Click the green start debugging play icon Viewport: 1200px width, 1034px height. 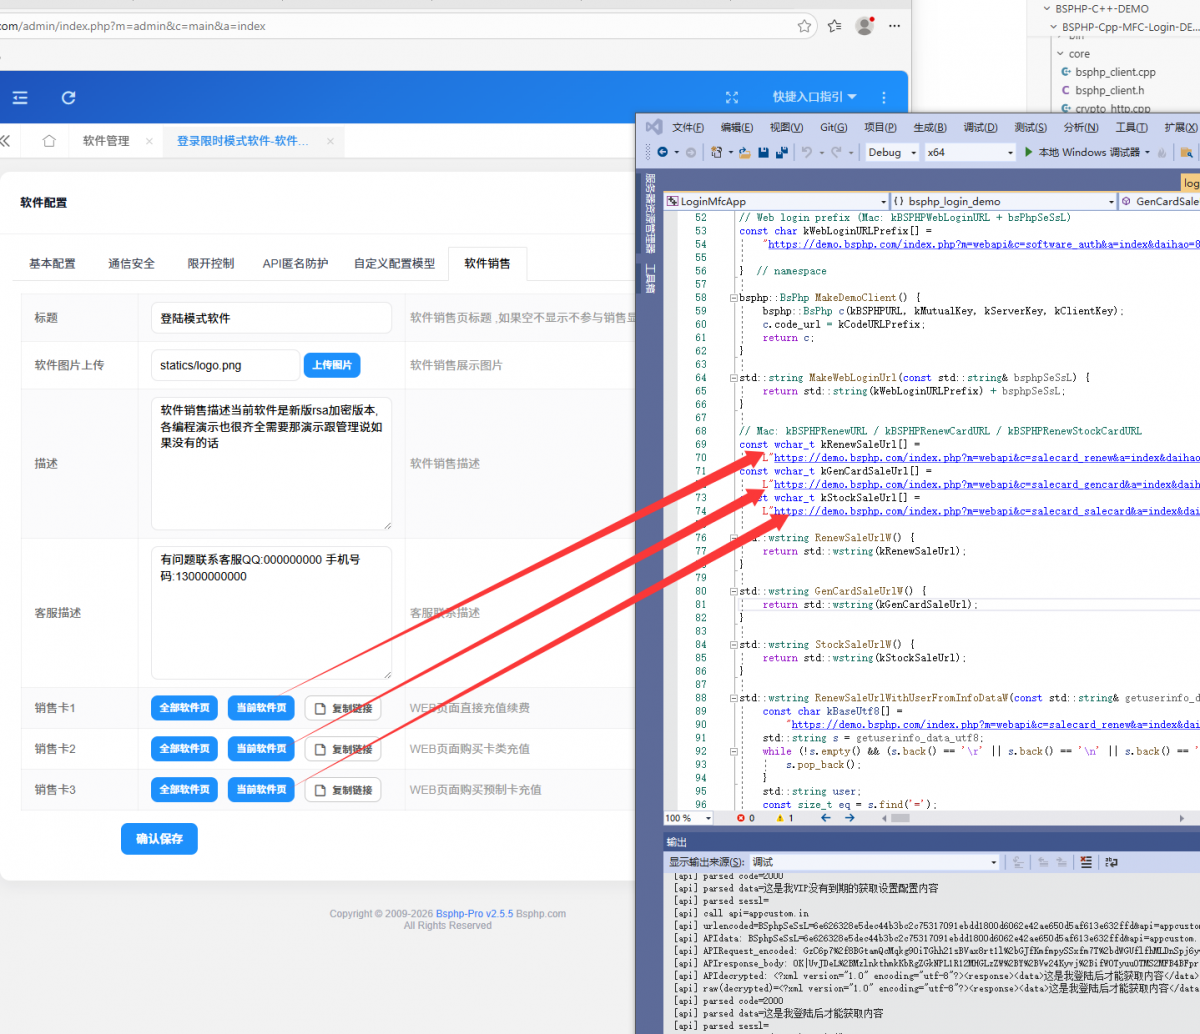click(1028, 152)
